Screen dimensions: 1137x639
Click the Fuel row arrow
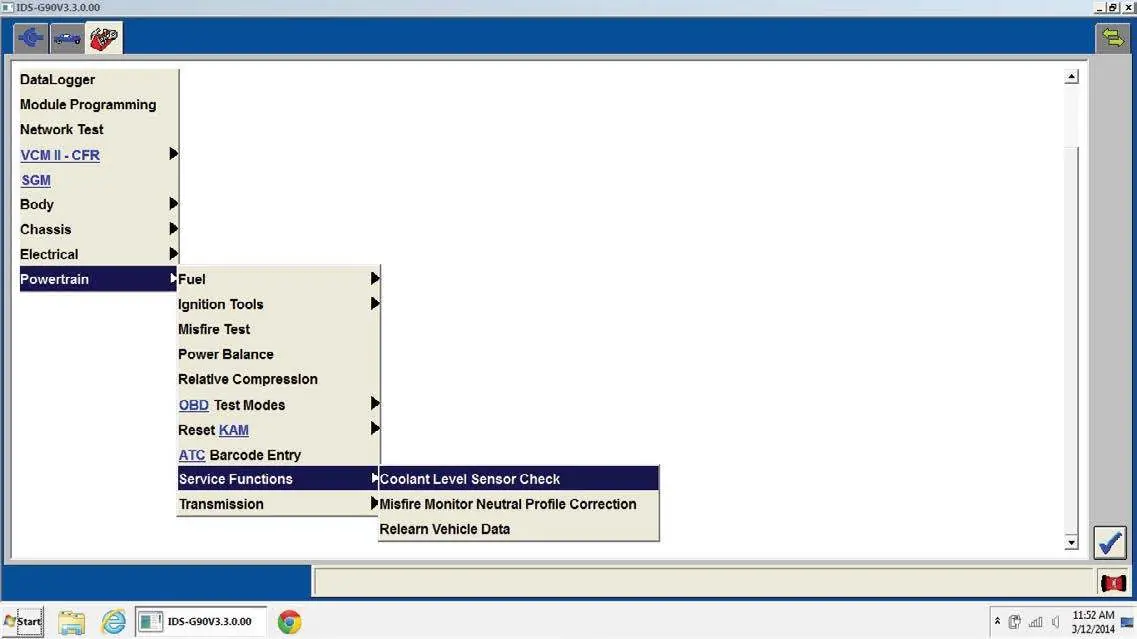(x=375, y=279)
